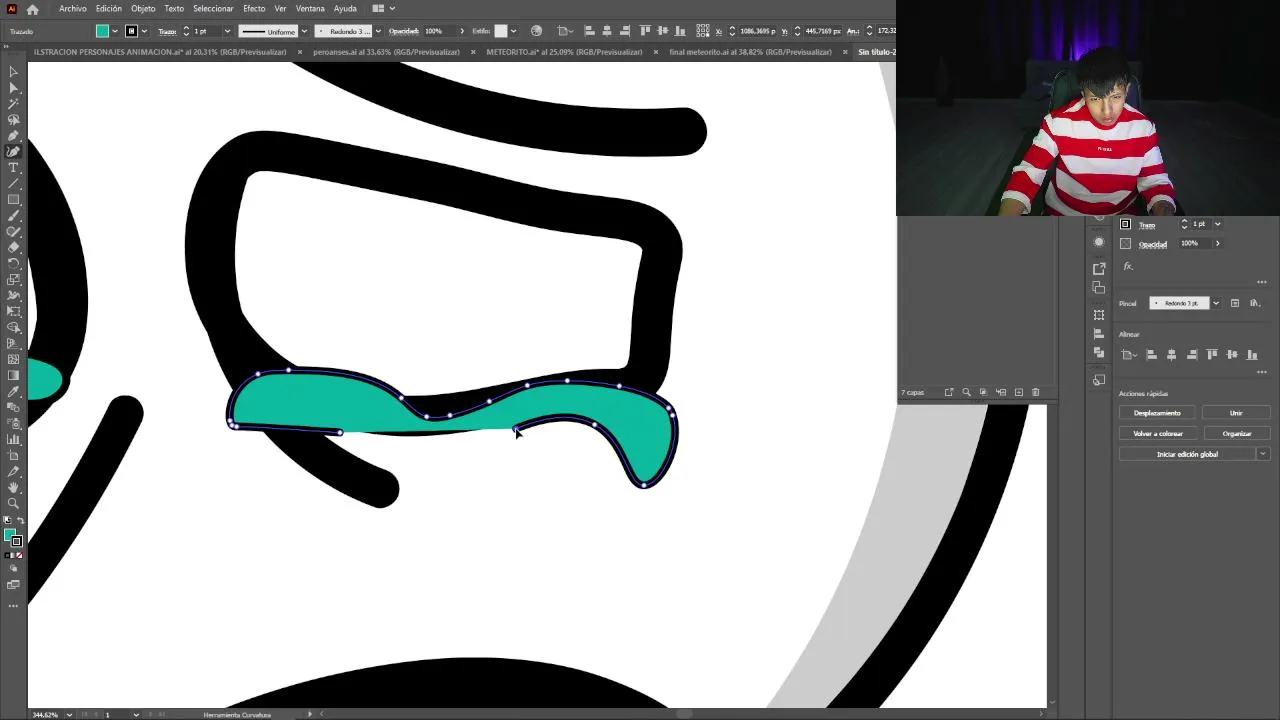
Task: Click Volver a colorear button
Action: point(1157,434)
